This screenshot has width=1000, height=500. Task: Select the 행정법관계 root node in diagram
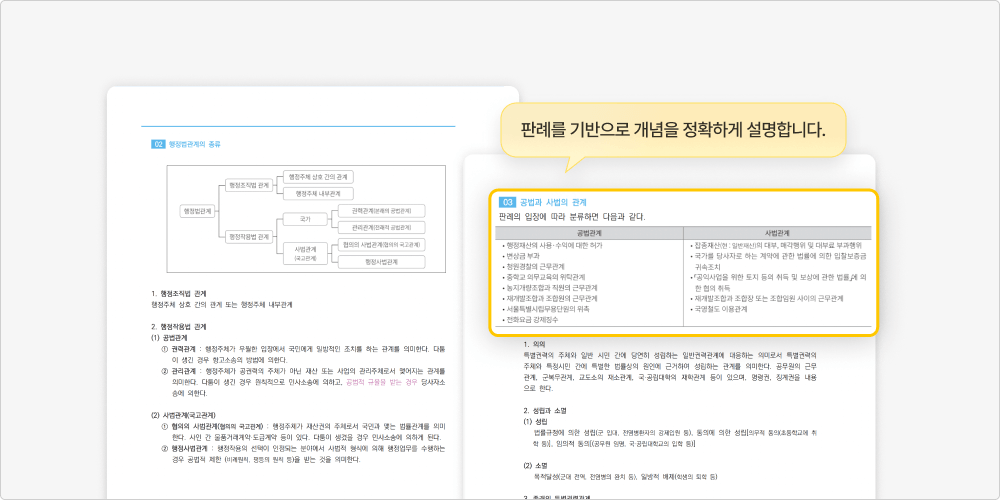[x=199, y=211]
